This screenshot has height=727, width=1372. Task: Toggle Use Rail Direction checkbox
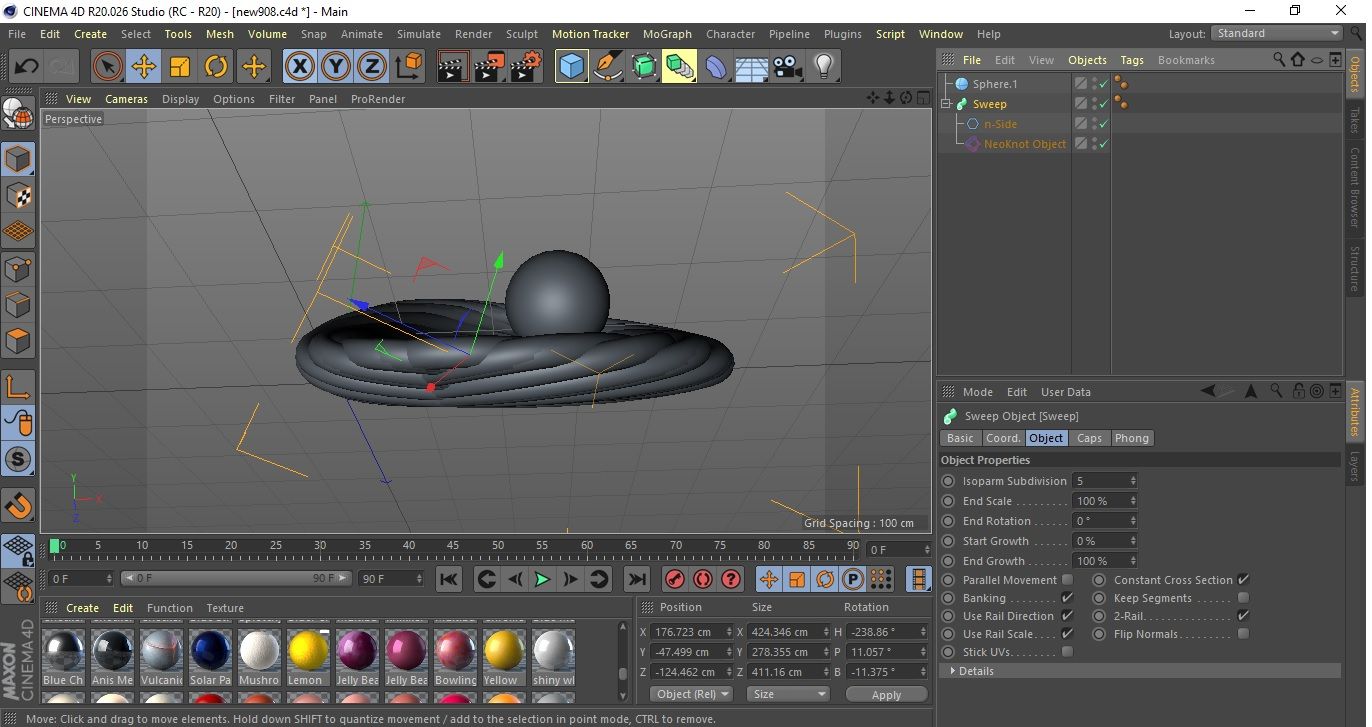(1067, 616)
